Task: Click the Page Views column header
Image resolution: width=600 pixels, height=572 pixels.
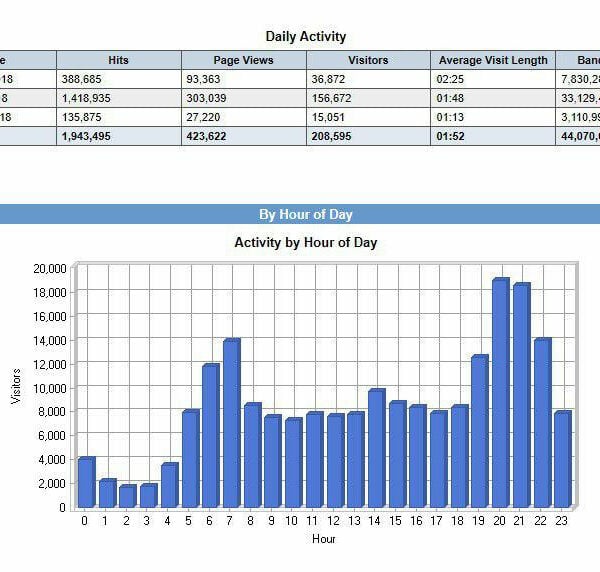Action: [243, 60]
